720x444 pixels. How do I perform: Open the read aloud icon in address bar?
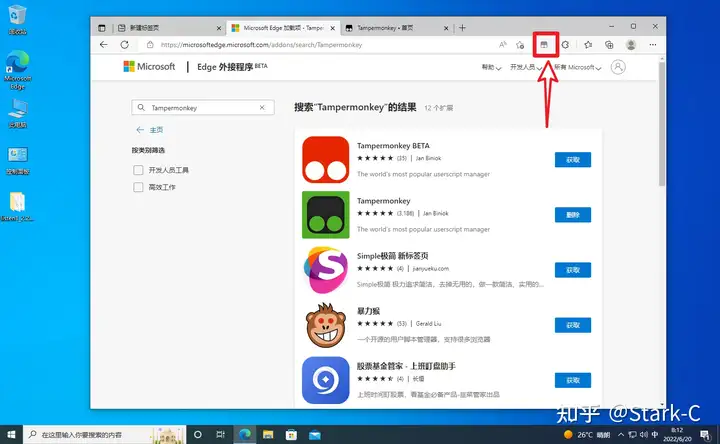point(503,45)
